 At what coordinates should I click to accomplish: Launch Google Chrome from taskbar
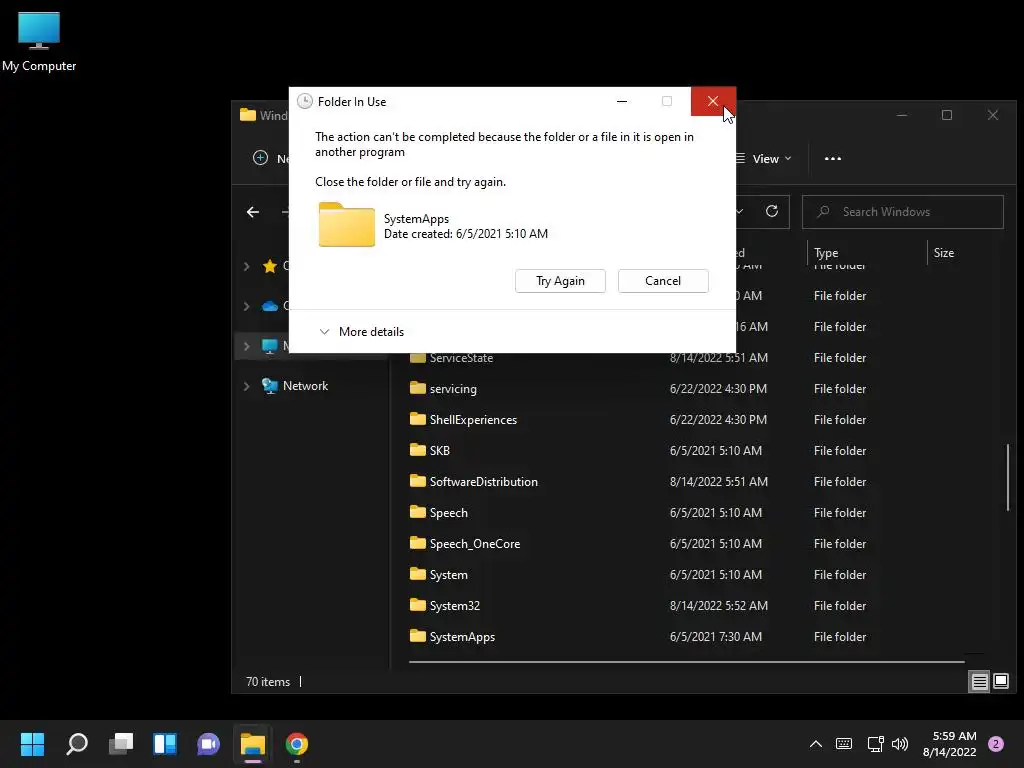(x=296, y=744)
